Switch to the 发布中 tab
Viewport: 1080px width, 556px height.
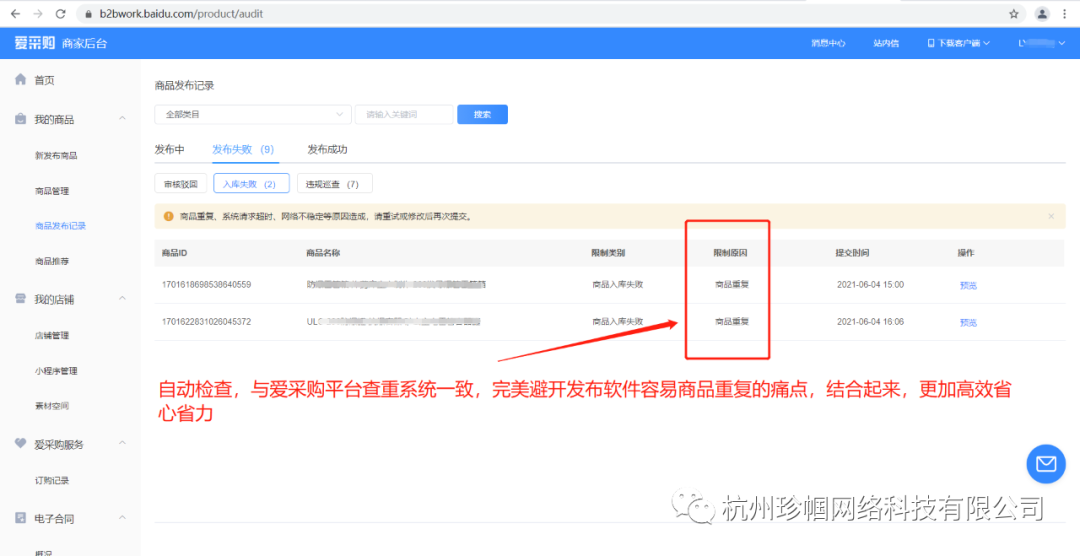169,150
